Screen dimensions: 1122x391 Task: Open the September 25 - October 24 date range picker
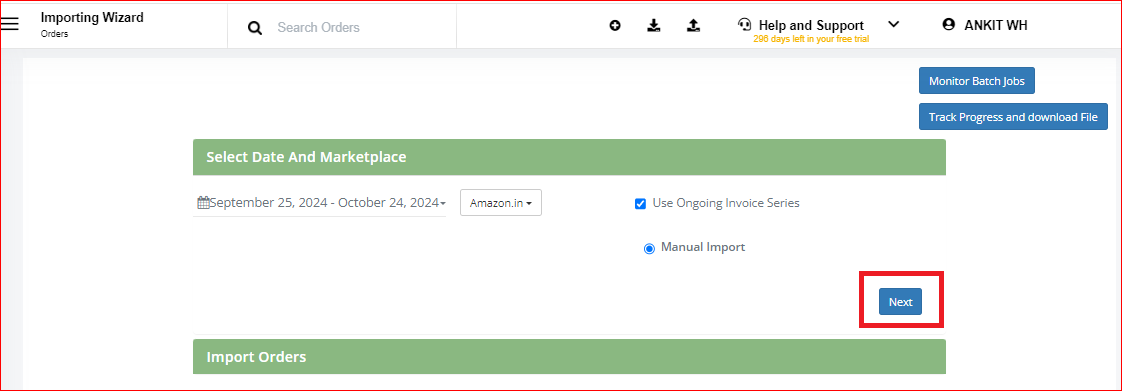(x=320, y=203)
